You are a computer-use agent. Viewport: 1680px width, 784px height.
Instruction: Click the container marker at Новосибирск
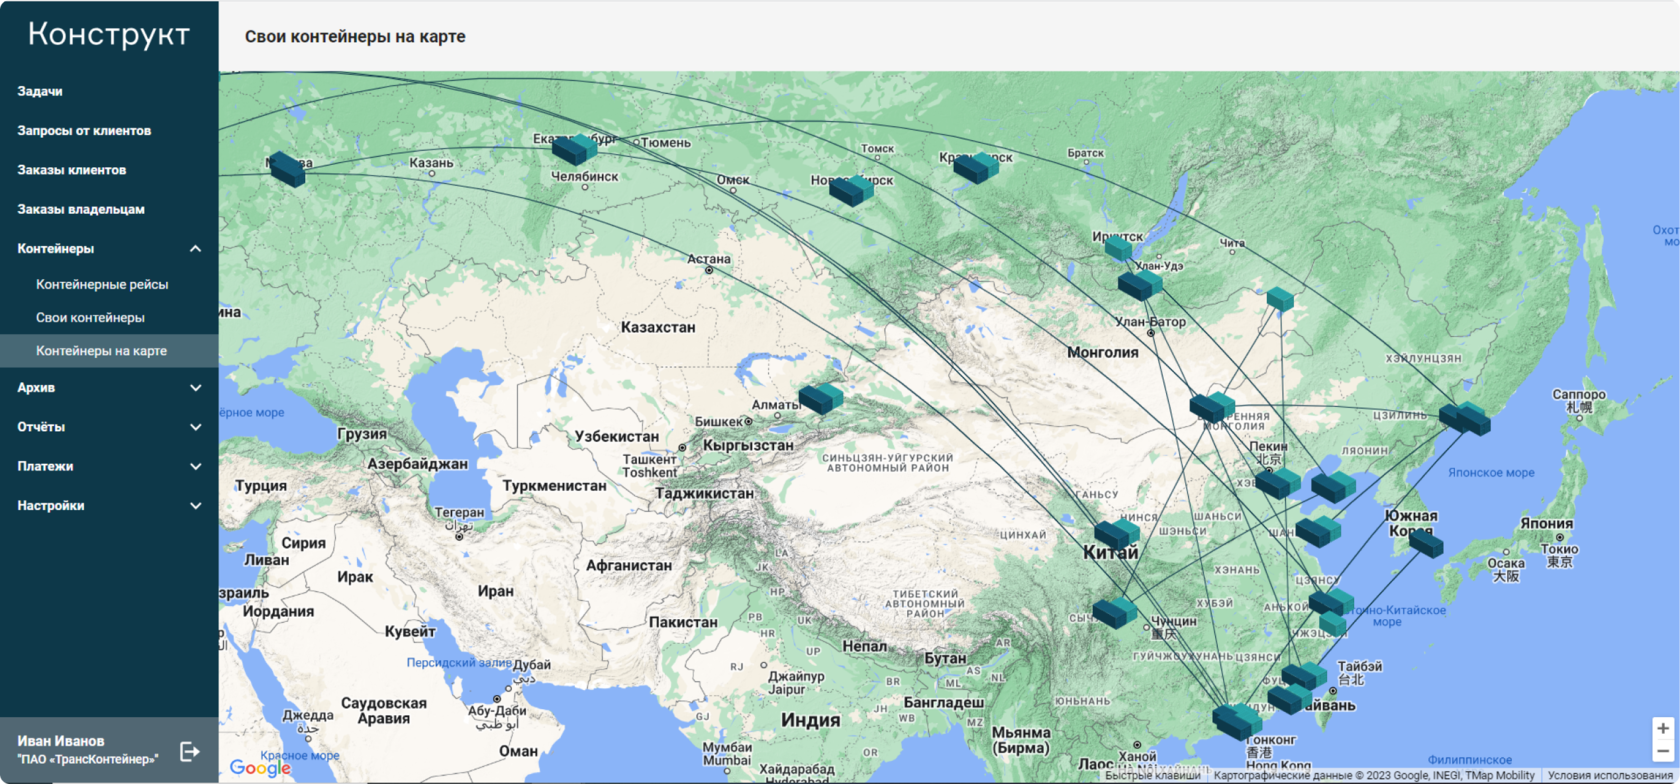[x=851, y=189]
